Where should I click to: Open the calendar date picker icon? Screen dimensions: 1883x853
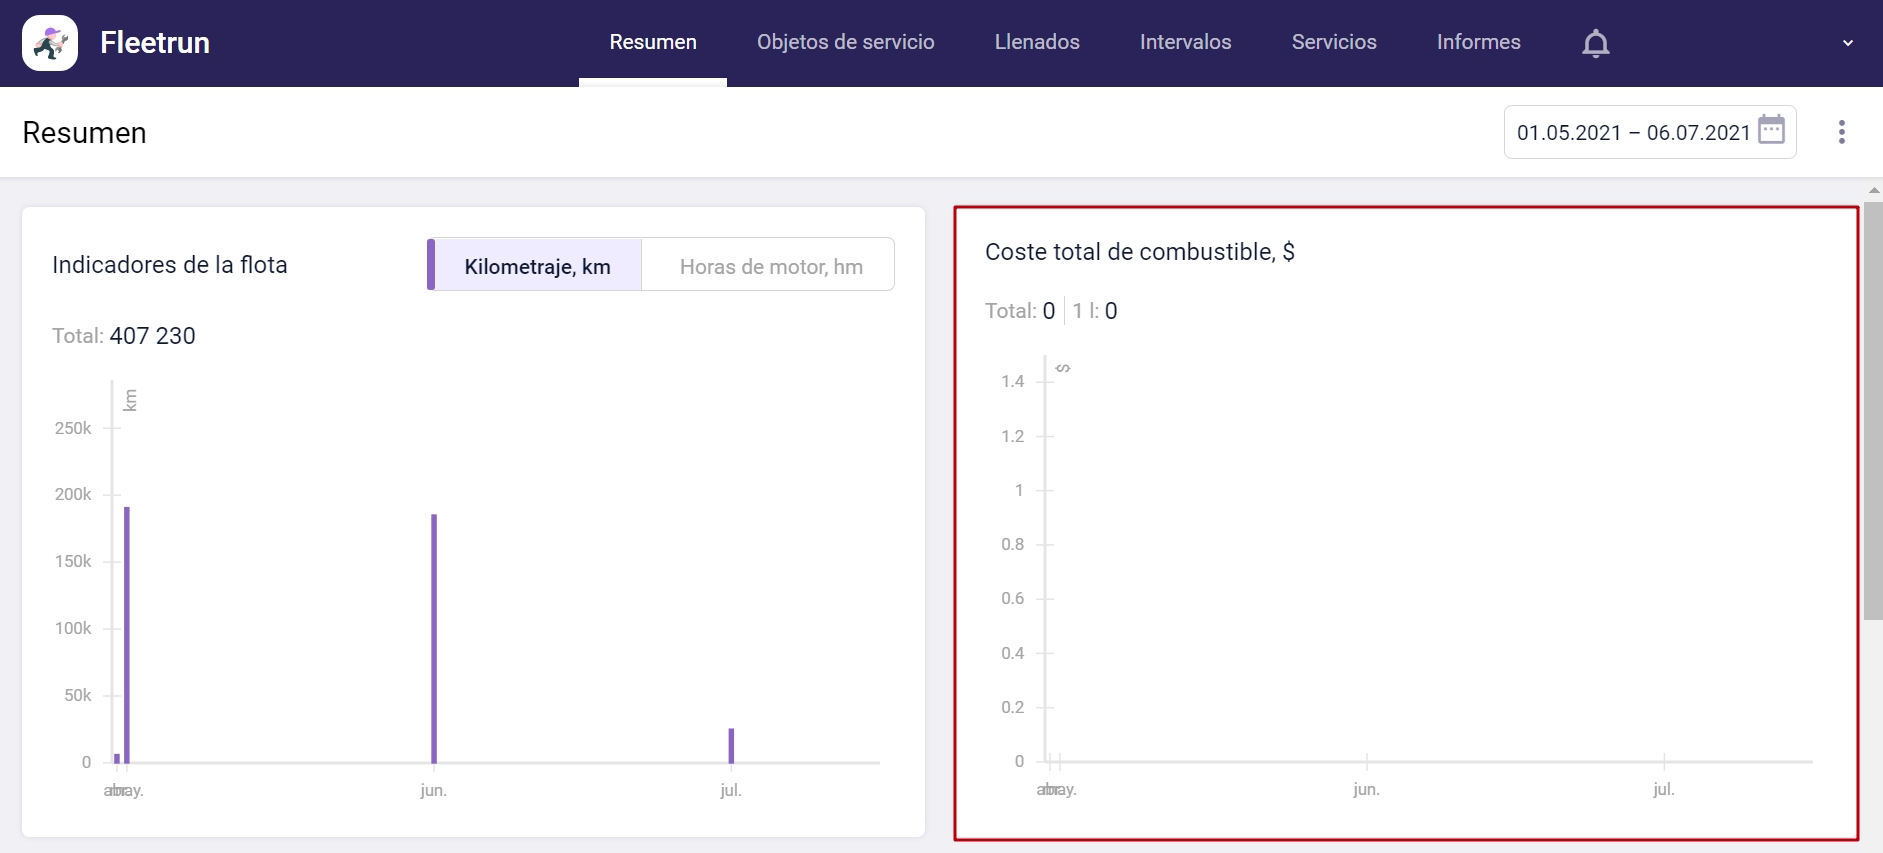click(x=1771, y=131)
